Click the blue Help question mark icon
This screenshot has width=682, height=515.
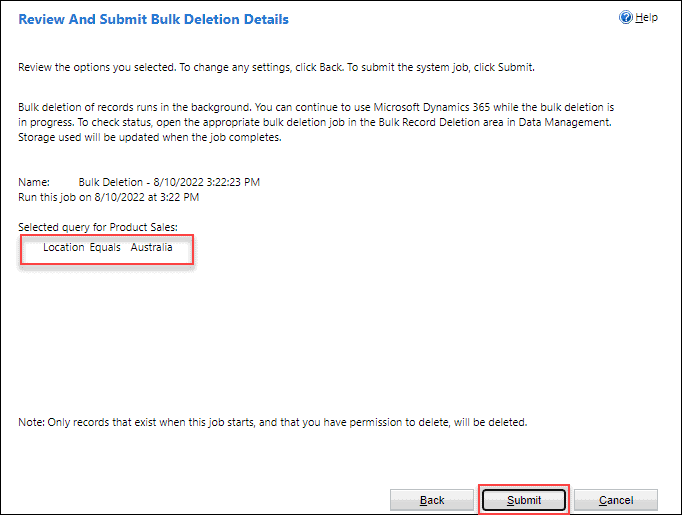[625, 17]
